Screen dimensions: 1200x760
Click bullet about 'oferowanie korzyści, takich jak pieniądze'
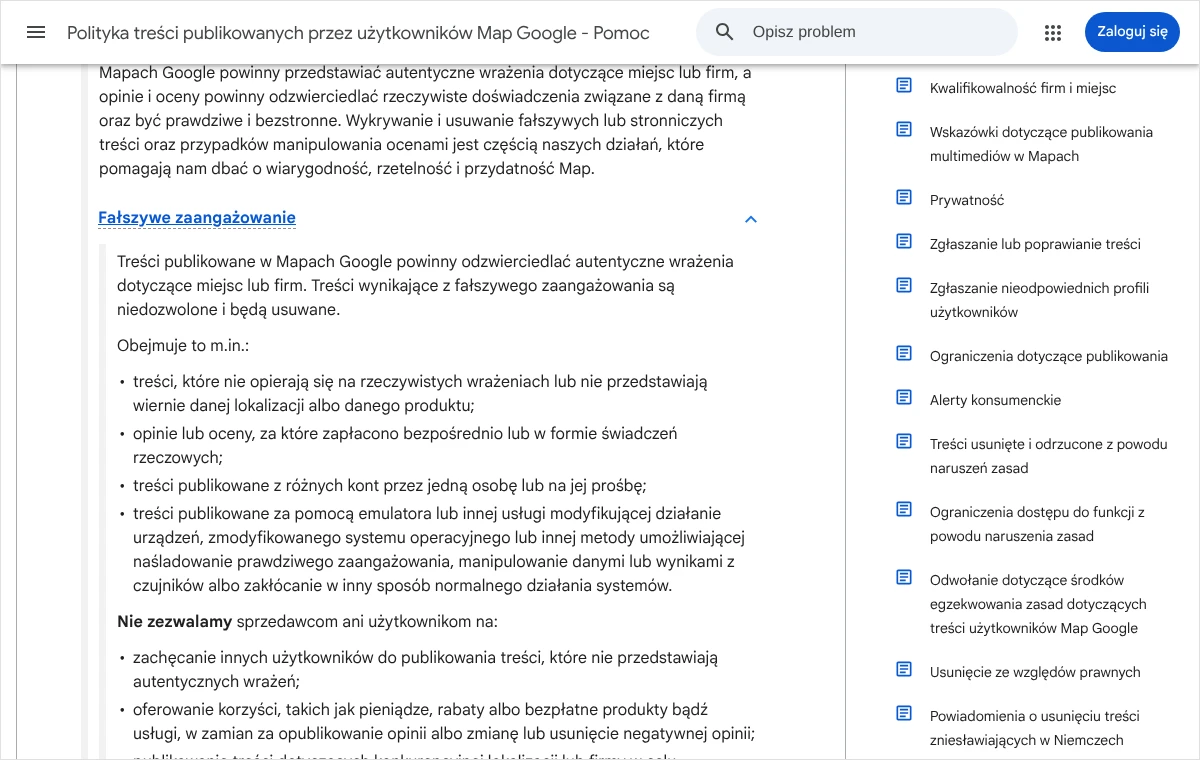click(x=444, y=722)
